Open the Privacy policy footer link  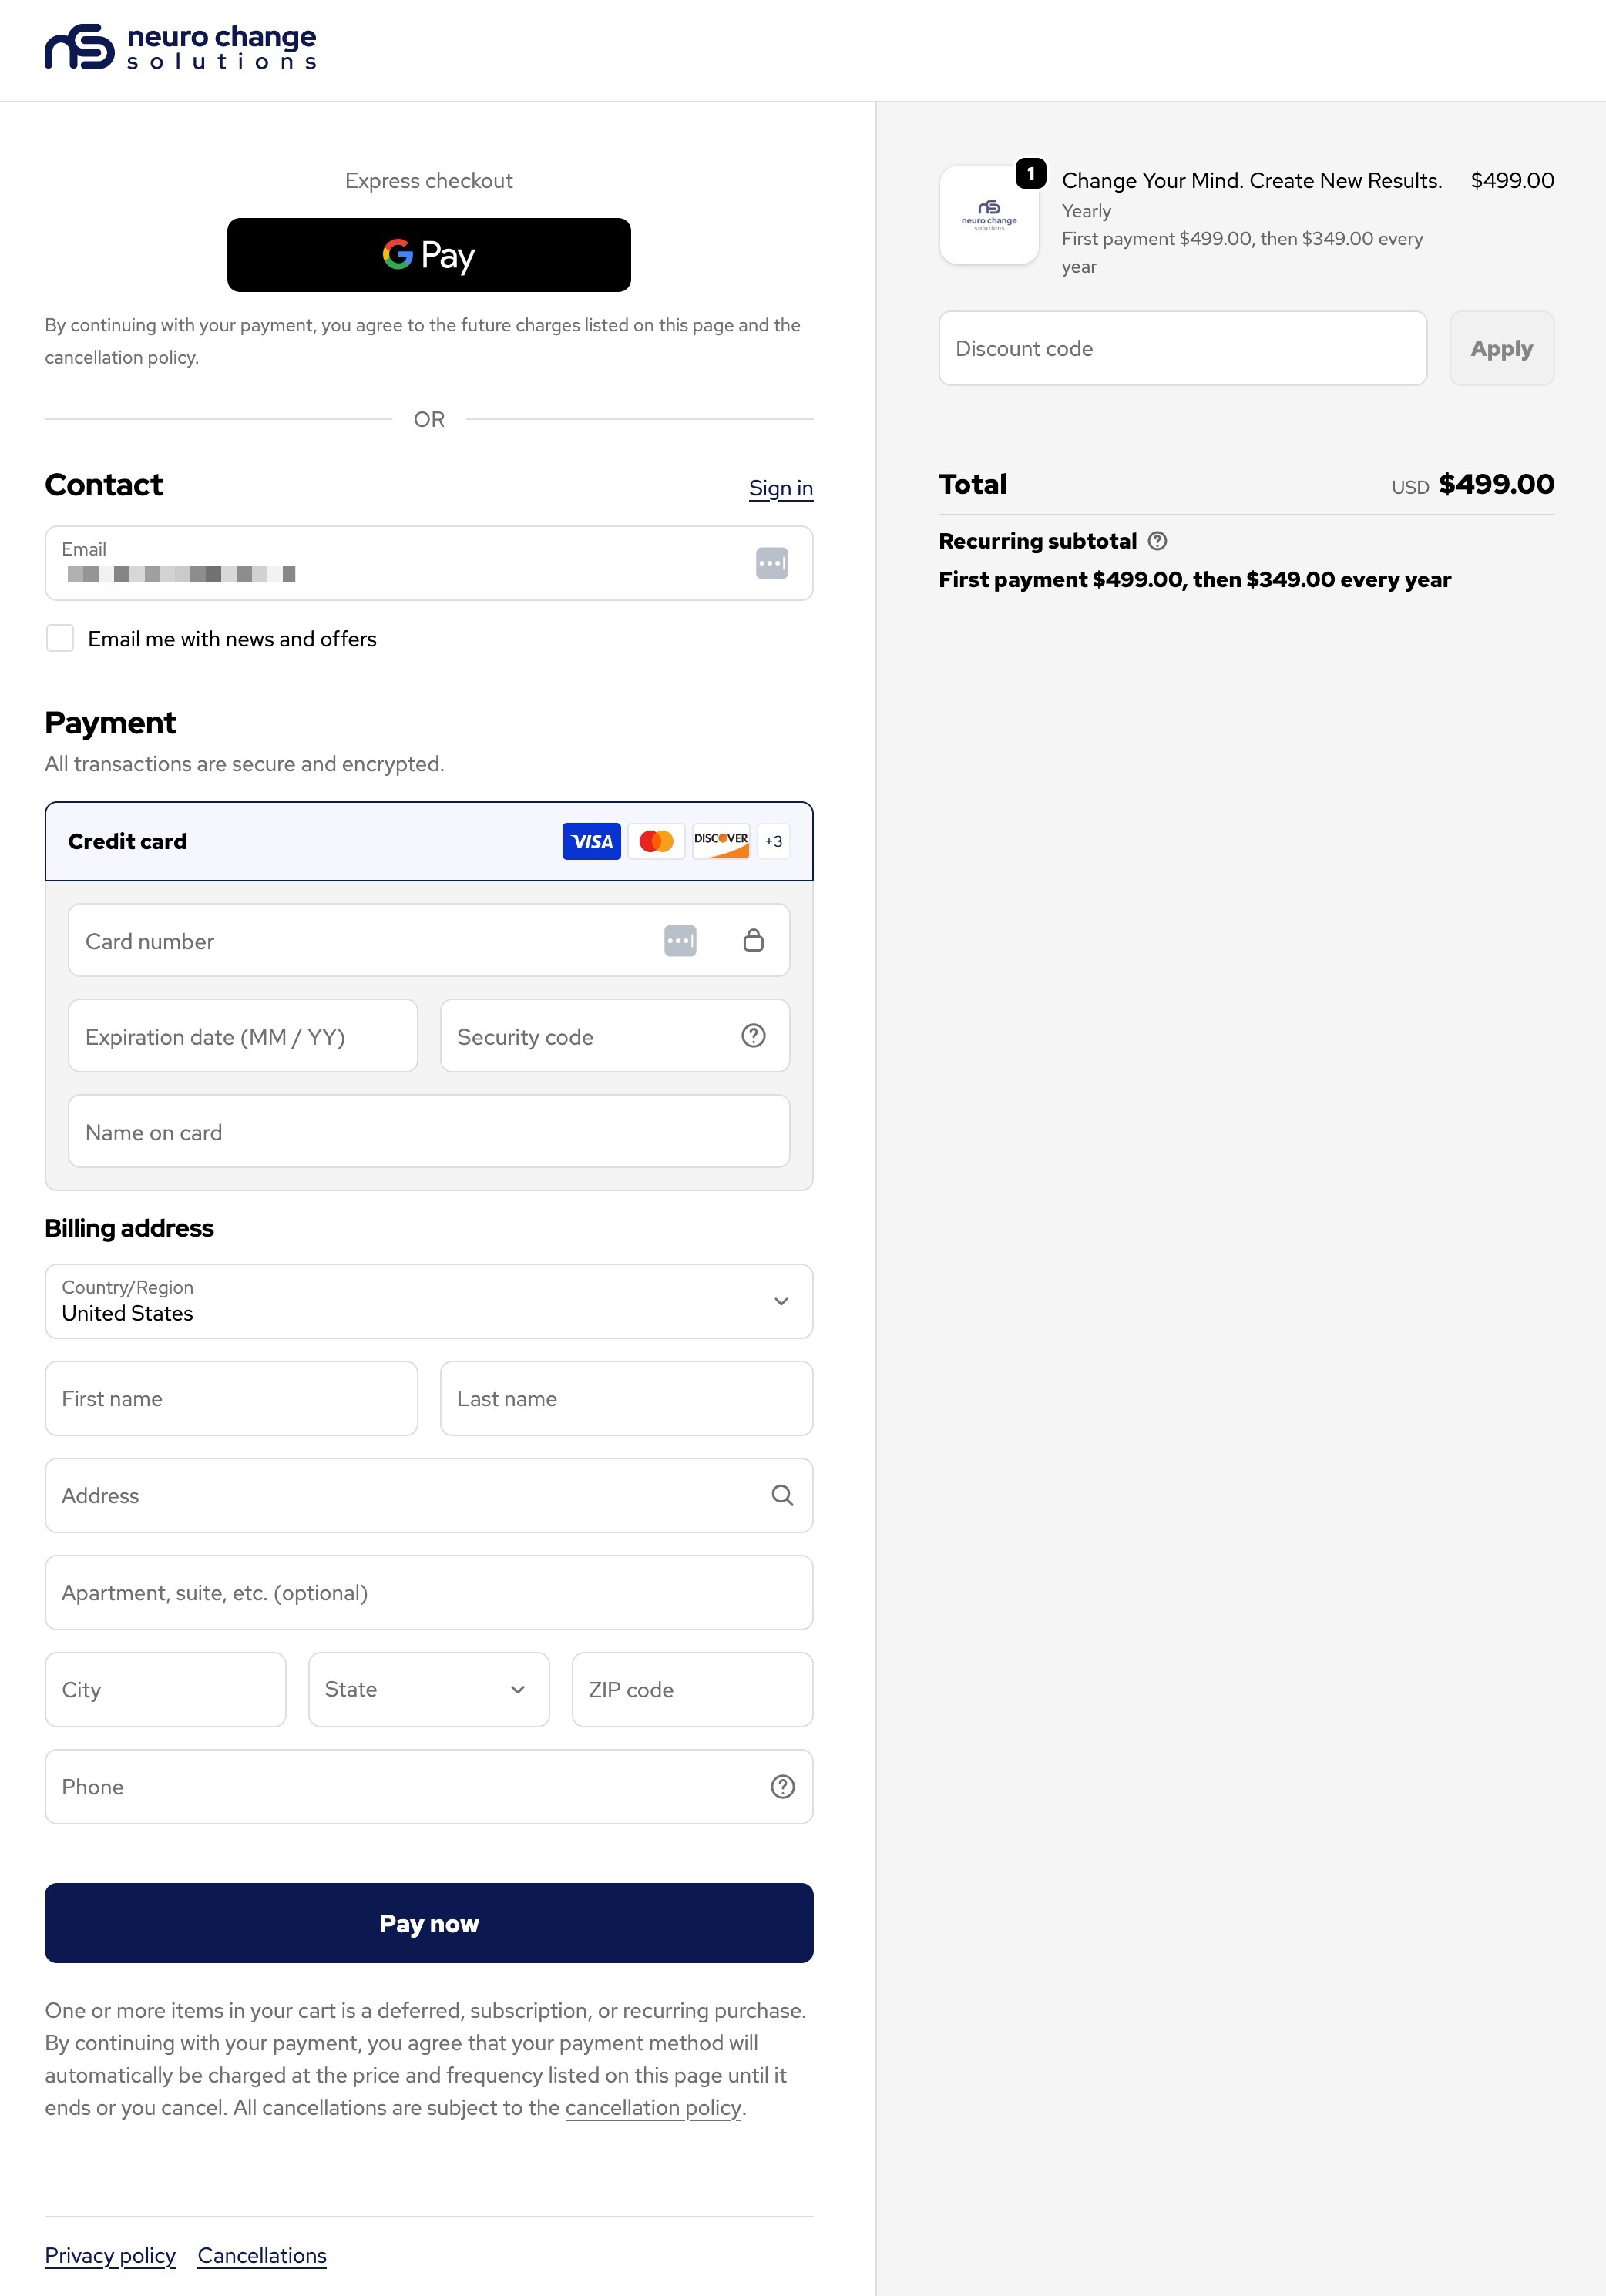[110, 2255]
